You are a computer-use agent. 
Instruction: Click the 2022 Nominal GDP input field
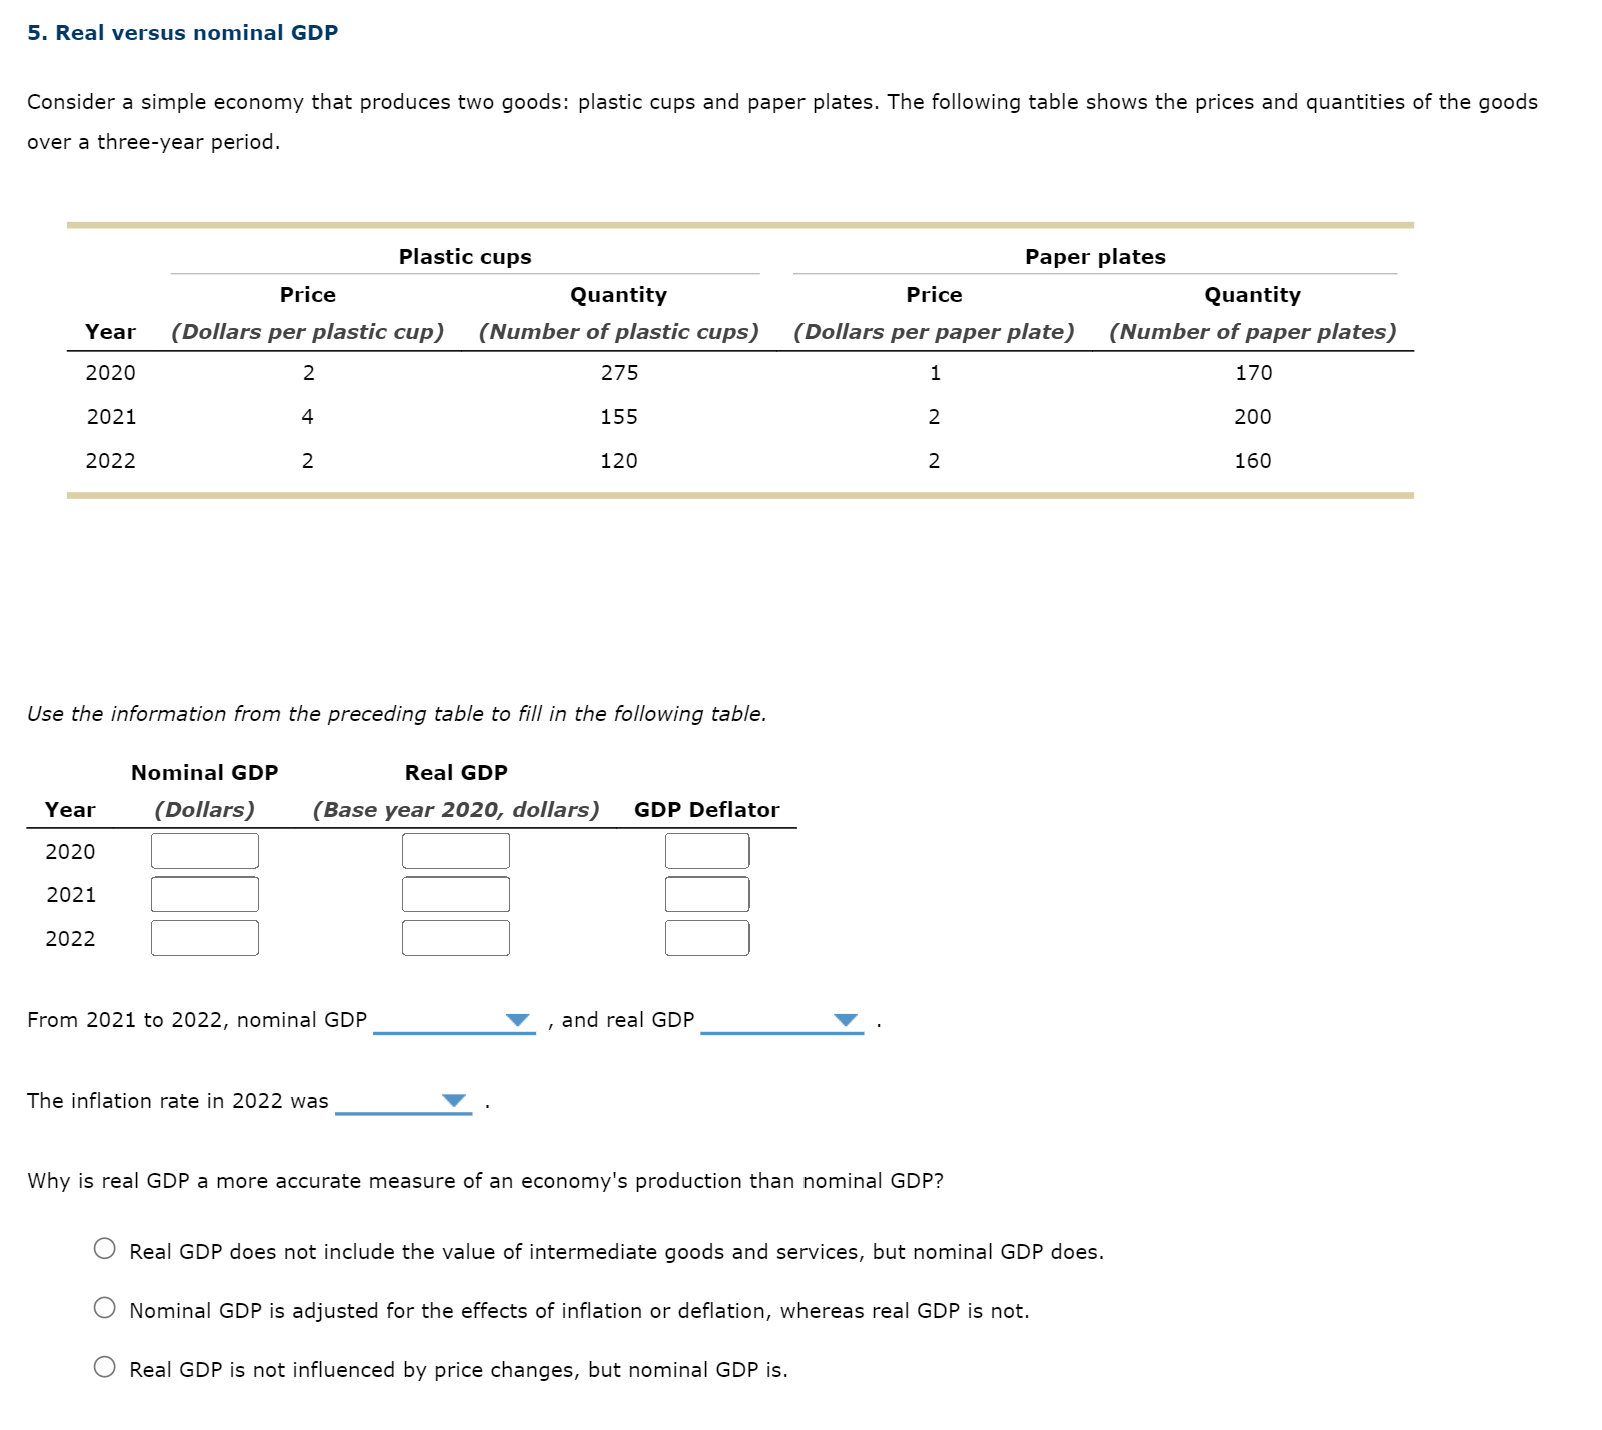coord(204,937)
